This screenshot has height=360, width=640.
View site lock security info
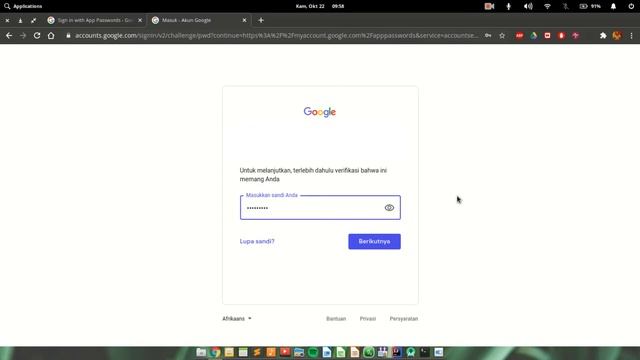coord(68,36)
